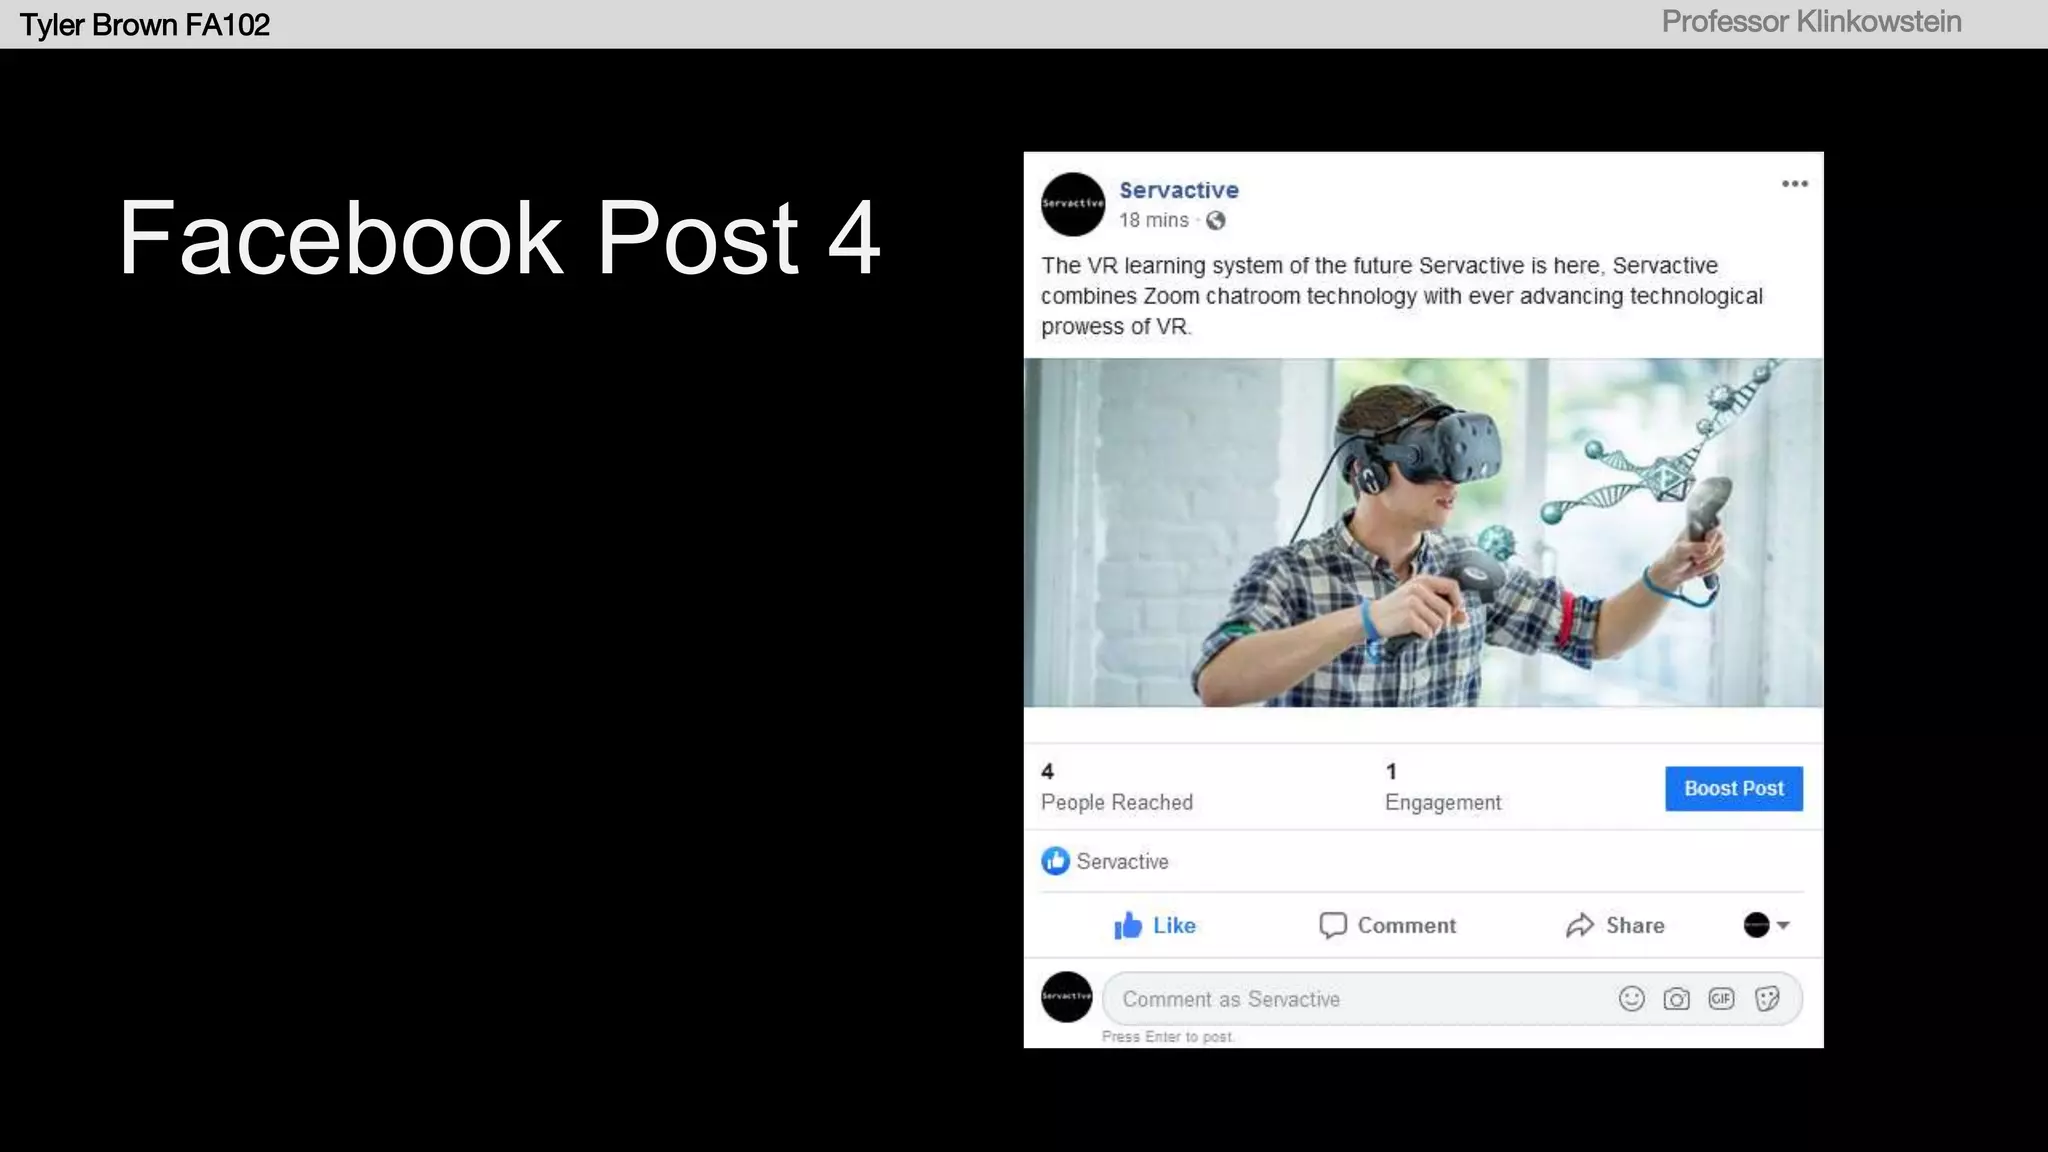Click the blue like reaction icon
2048x1152 pixels.
tap(1055, 861)
